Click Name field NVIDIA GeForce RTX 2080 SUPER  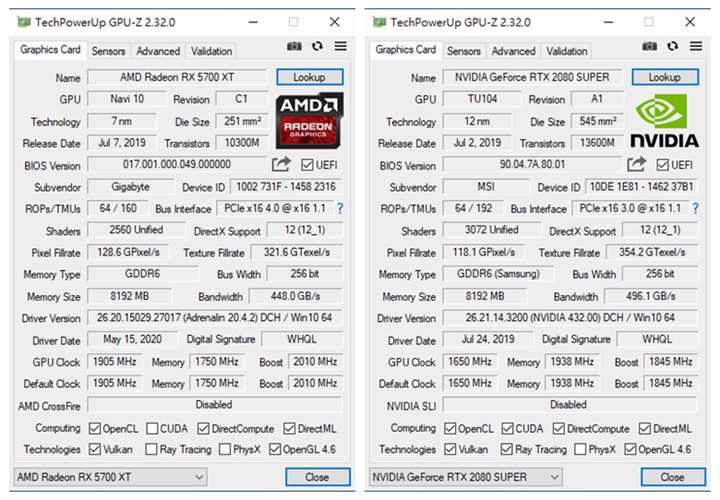(532, 77)
